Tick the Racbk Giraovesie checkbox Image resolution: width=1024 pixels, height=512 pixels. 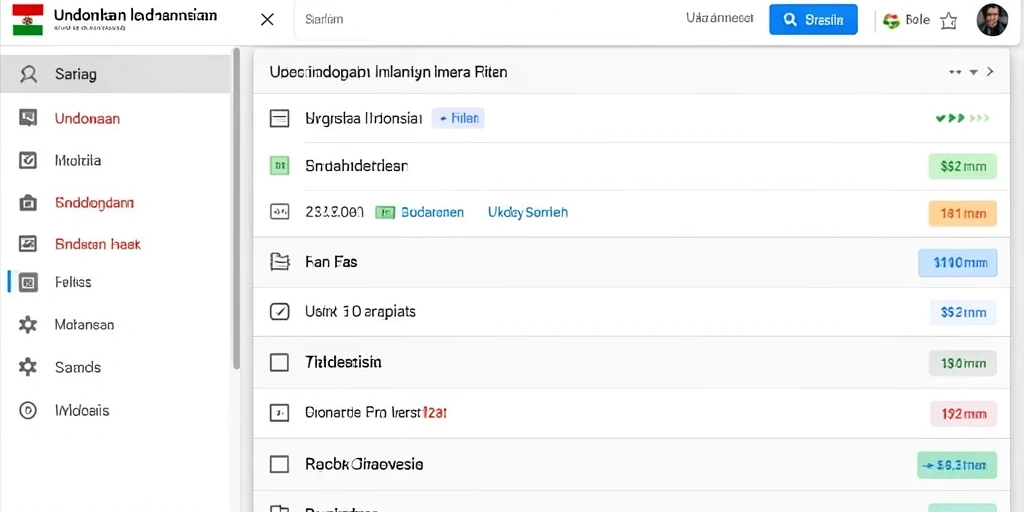click(x=280, y=464)
